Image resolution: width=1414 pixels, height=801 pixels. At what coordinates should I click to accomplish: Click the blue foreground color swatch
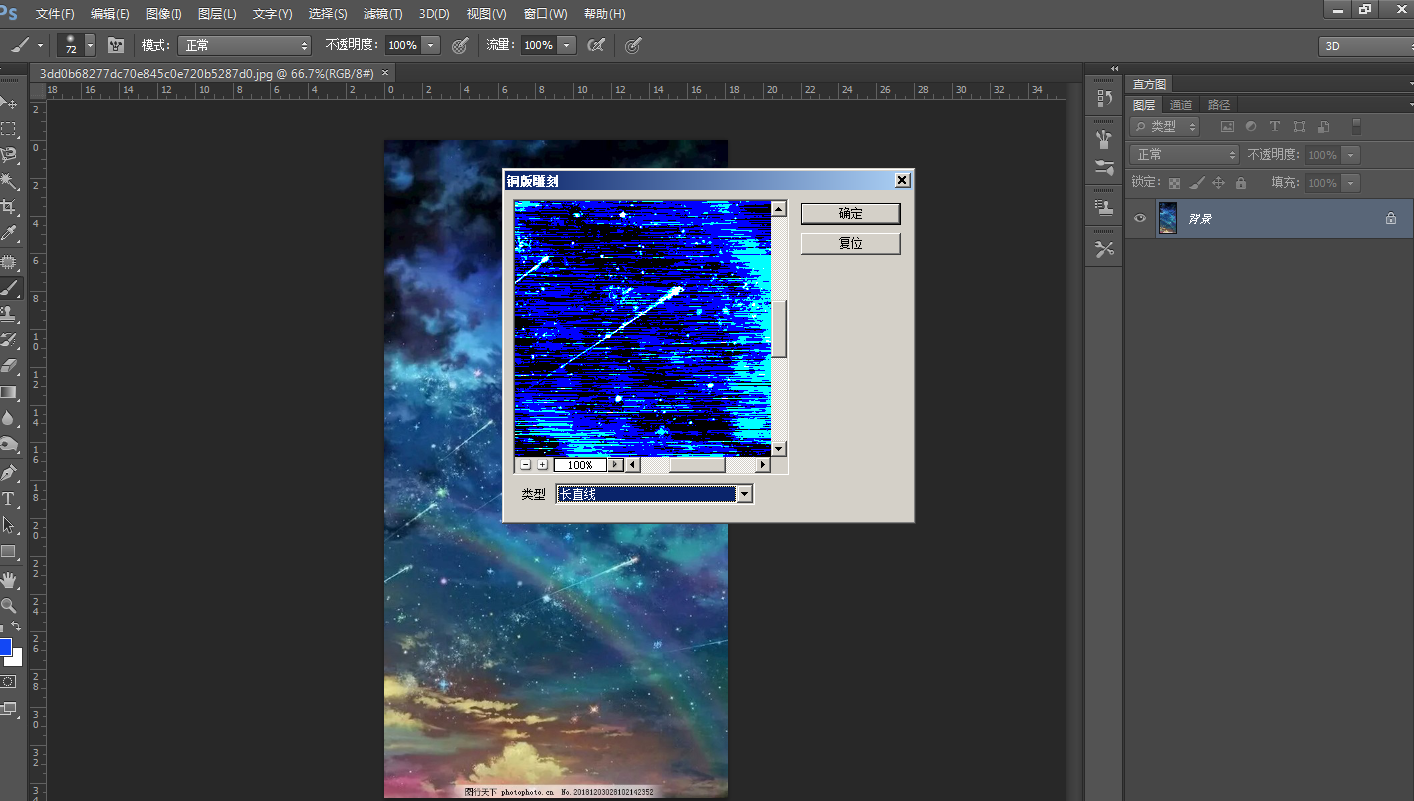(x=5, y=647)
